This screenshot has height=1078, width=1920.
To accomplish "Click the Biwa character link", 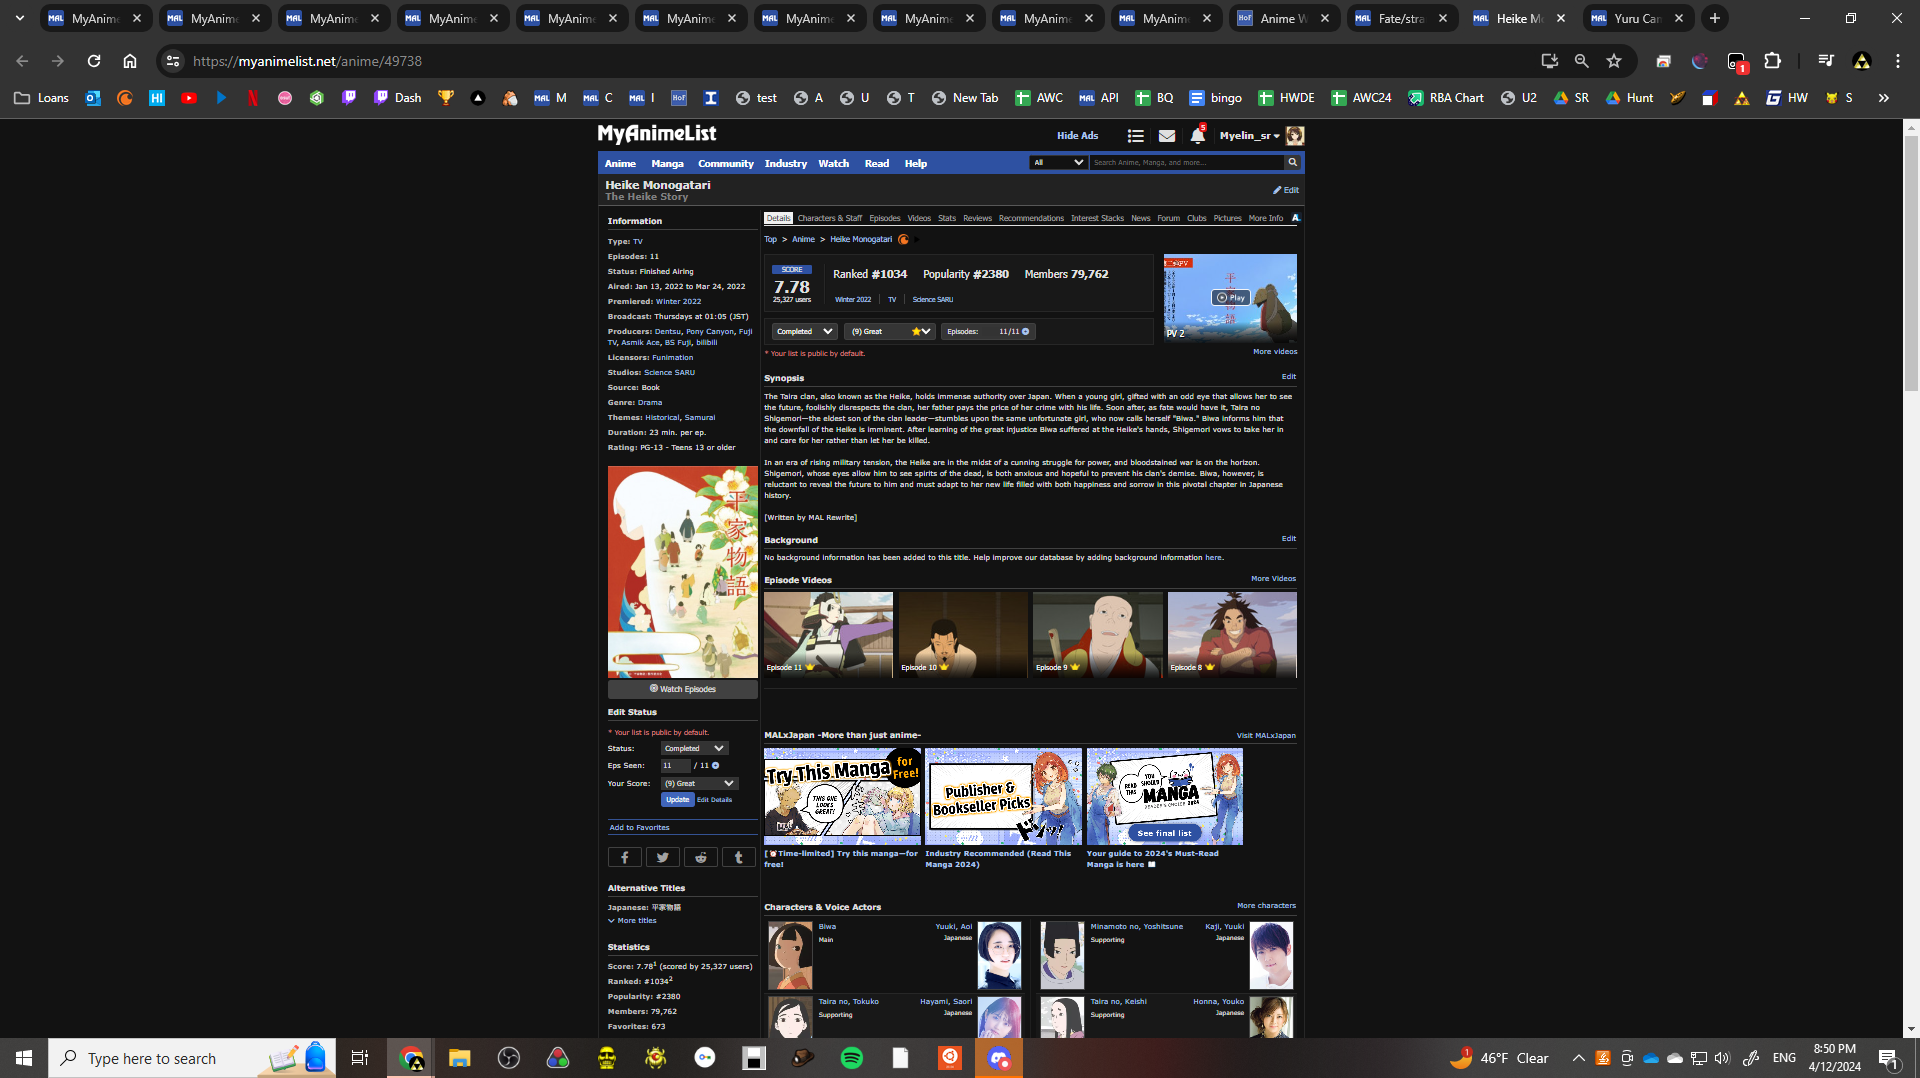I will pyautogui.click(x=827, y=927).
